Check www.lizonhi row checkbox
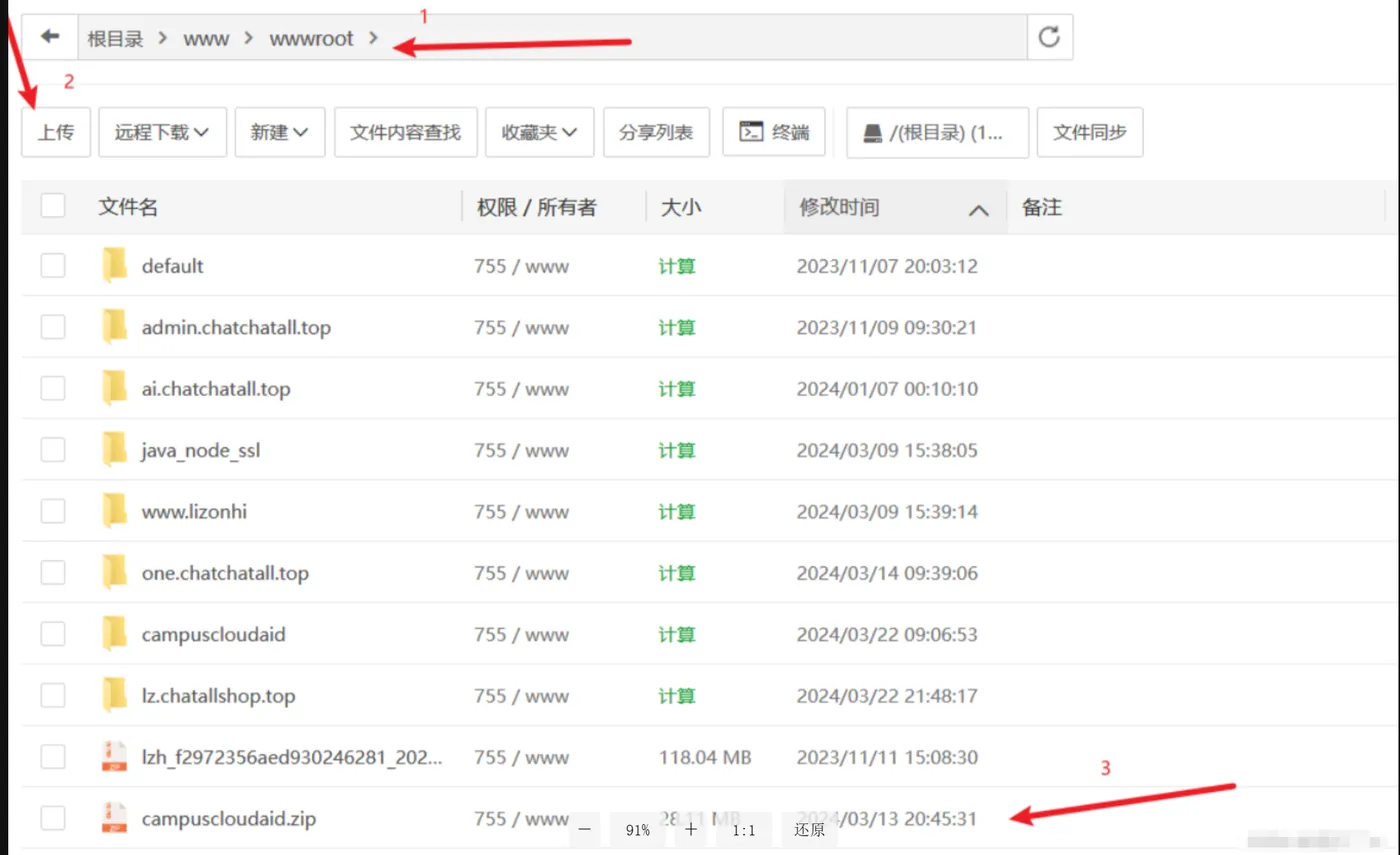The height and width of the screenshot is (855, 1400). coord(53,511)
